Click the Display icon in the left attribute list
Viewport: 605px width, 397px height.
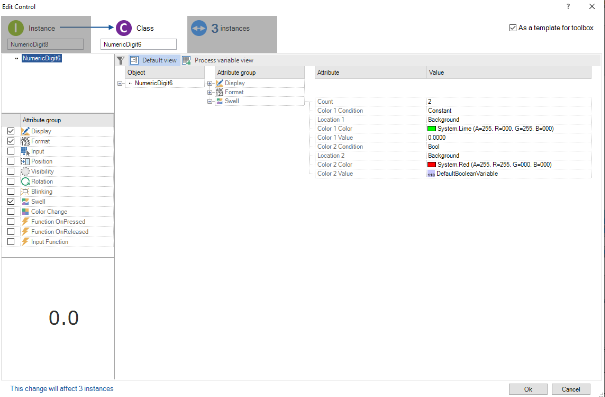[25, 131]
